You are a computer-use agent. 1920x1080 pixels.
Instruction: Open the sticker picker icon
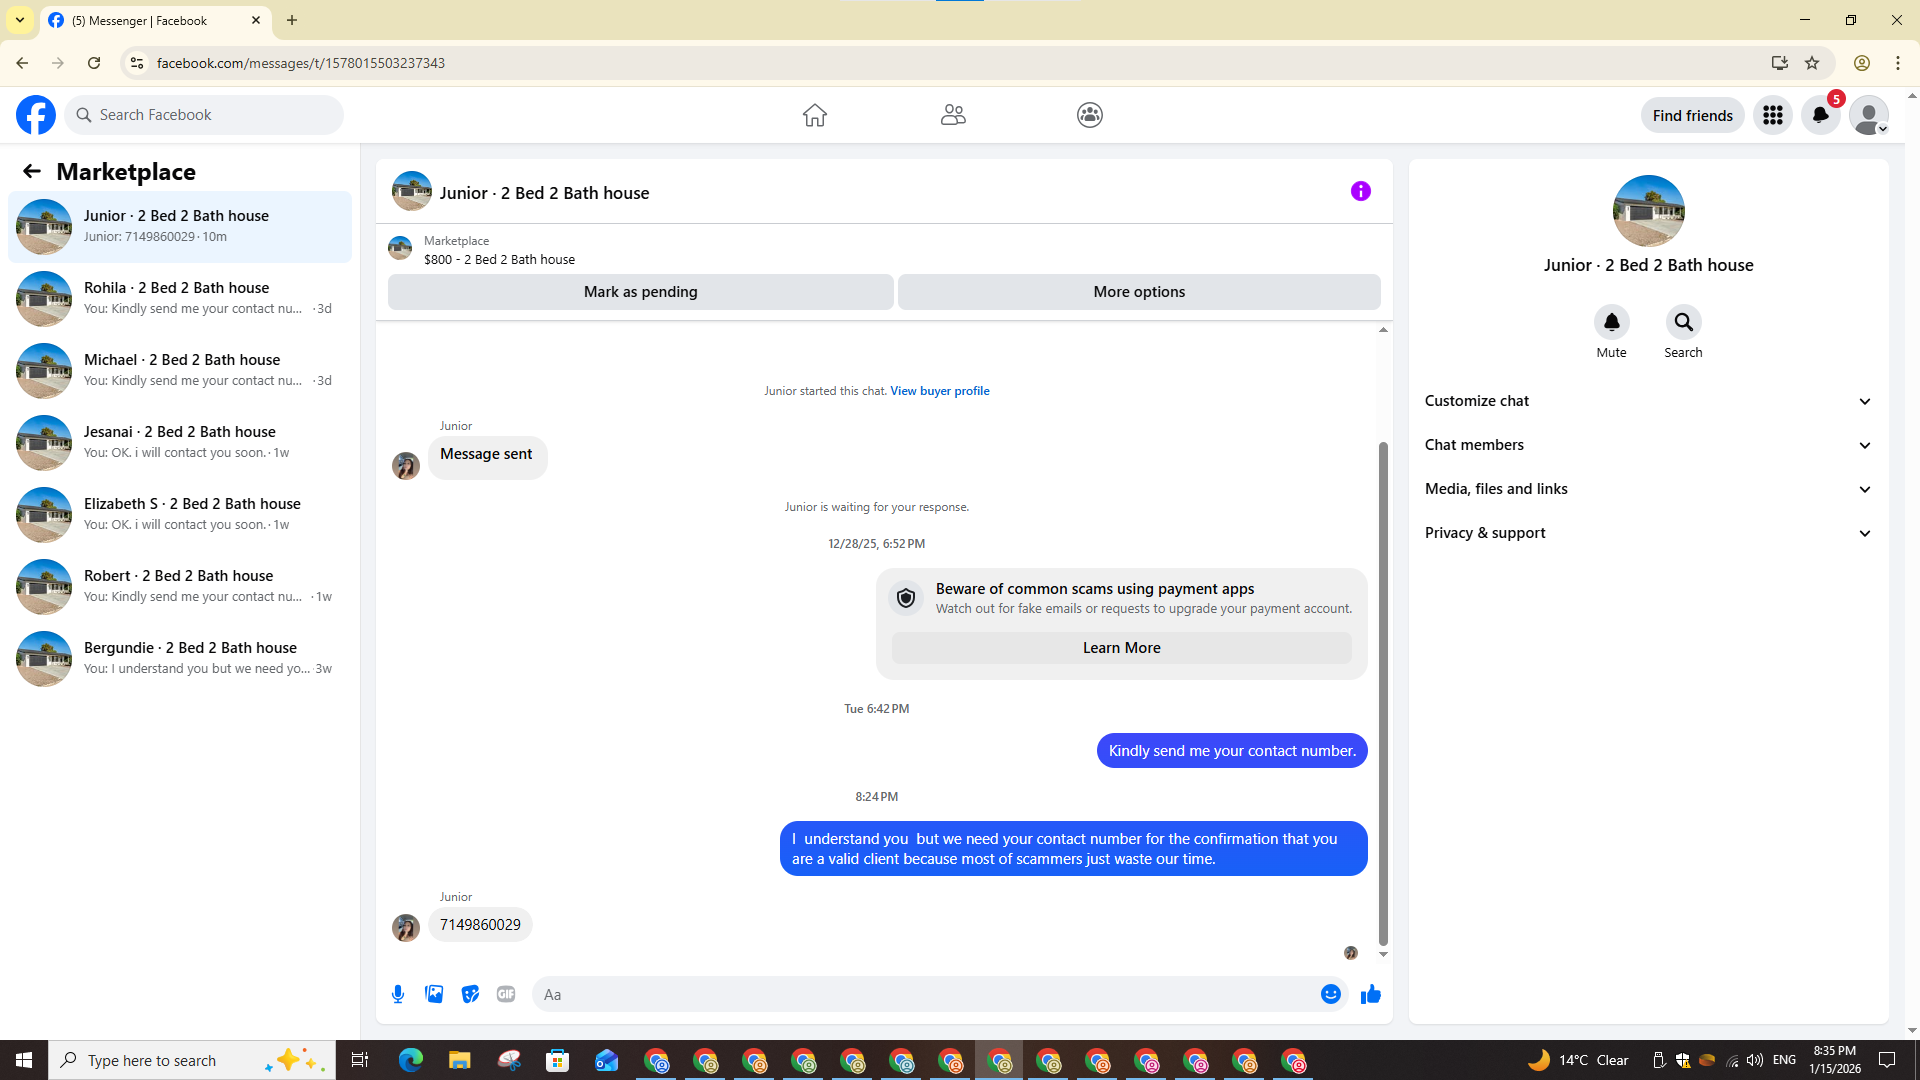470,994
